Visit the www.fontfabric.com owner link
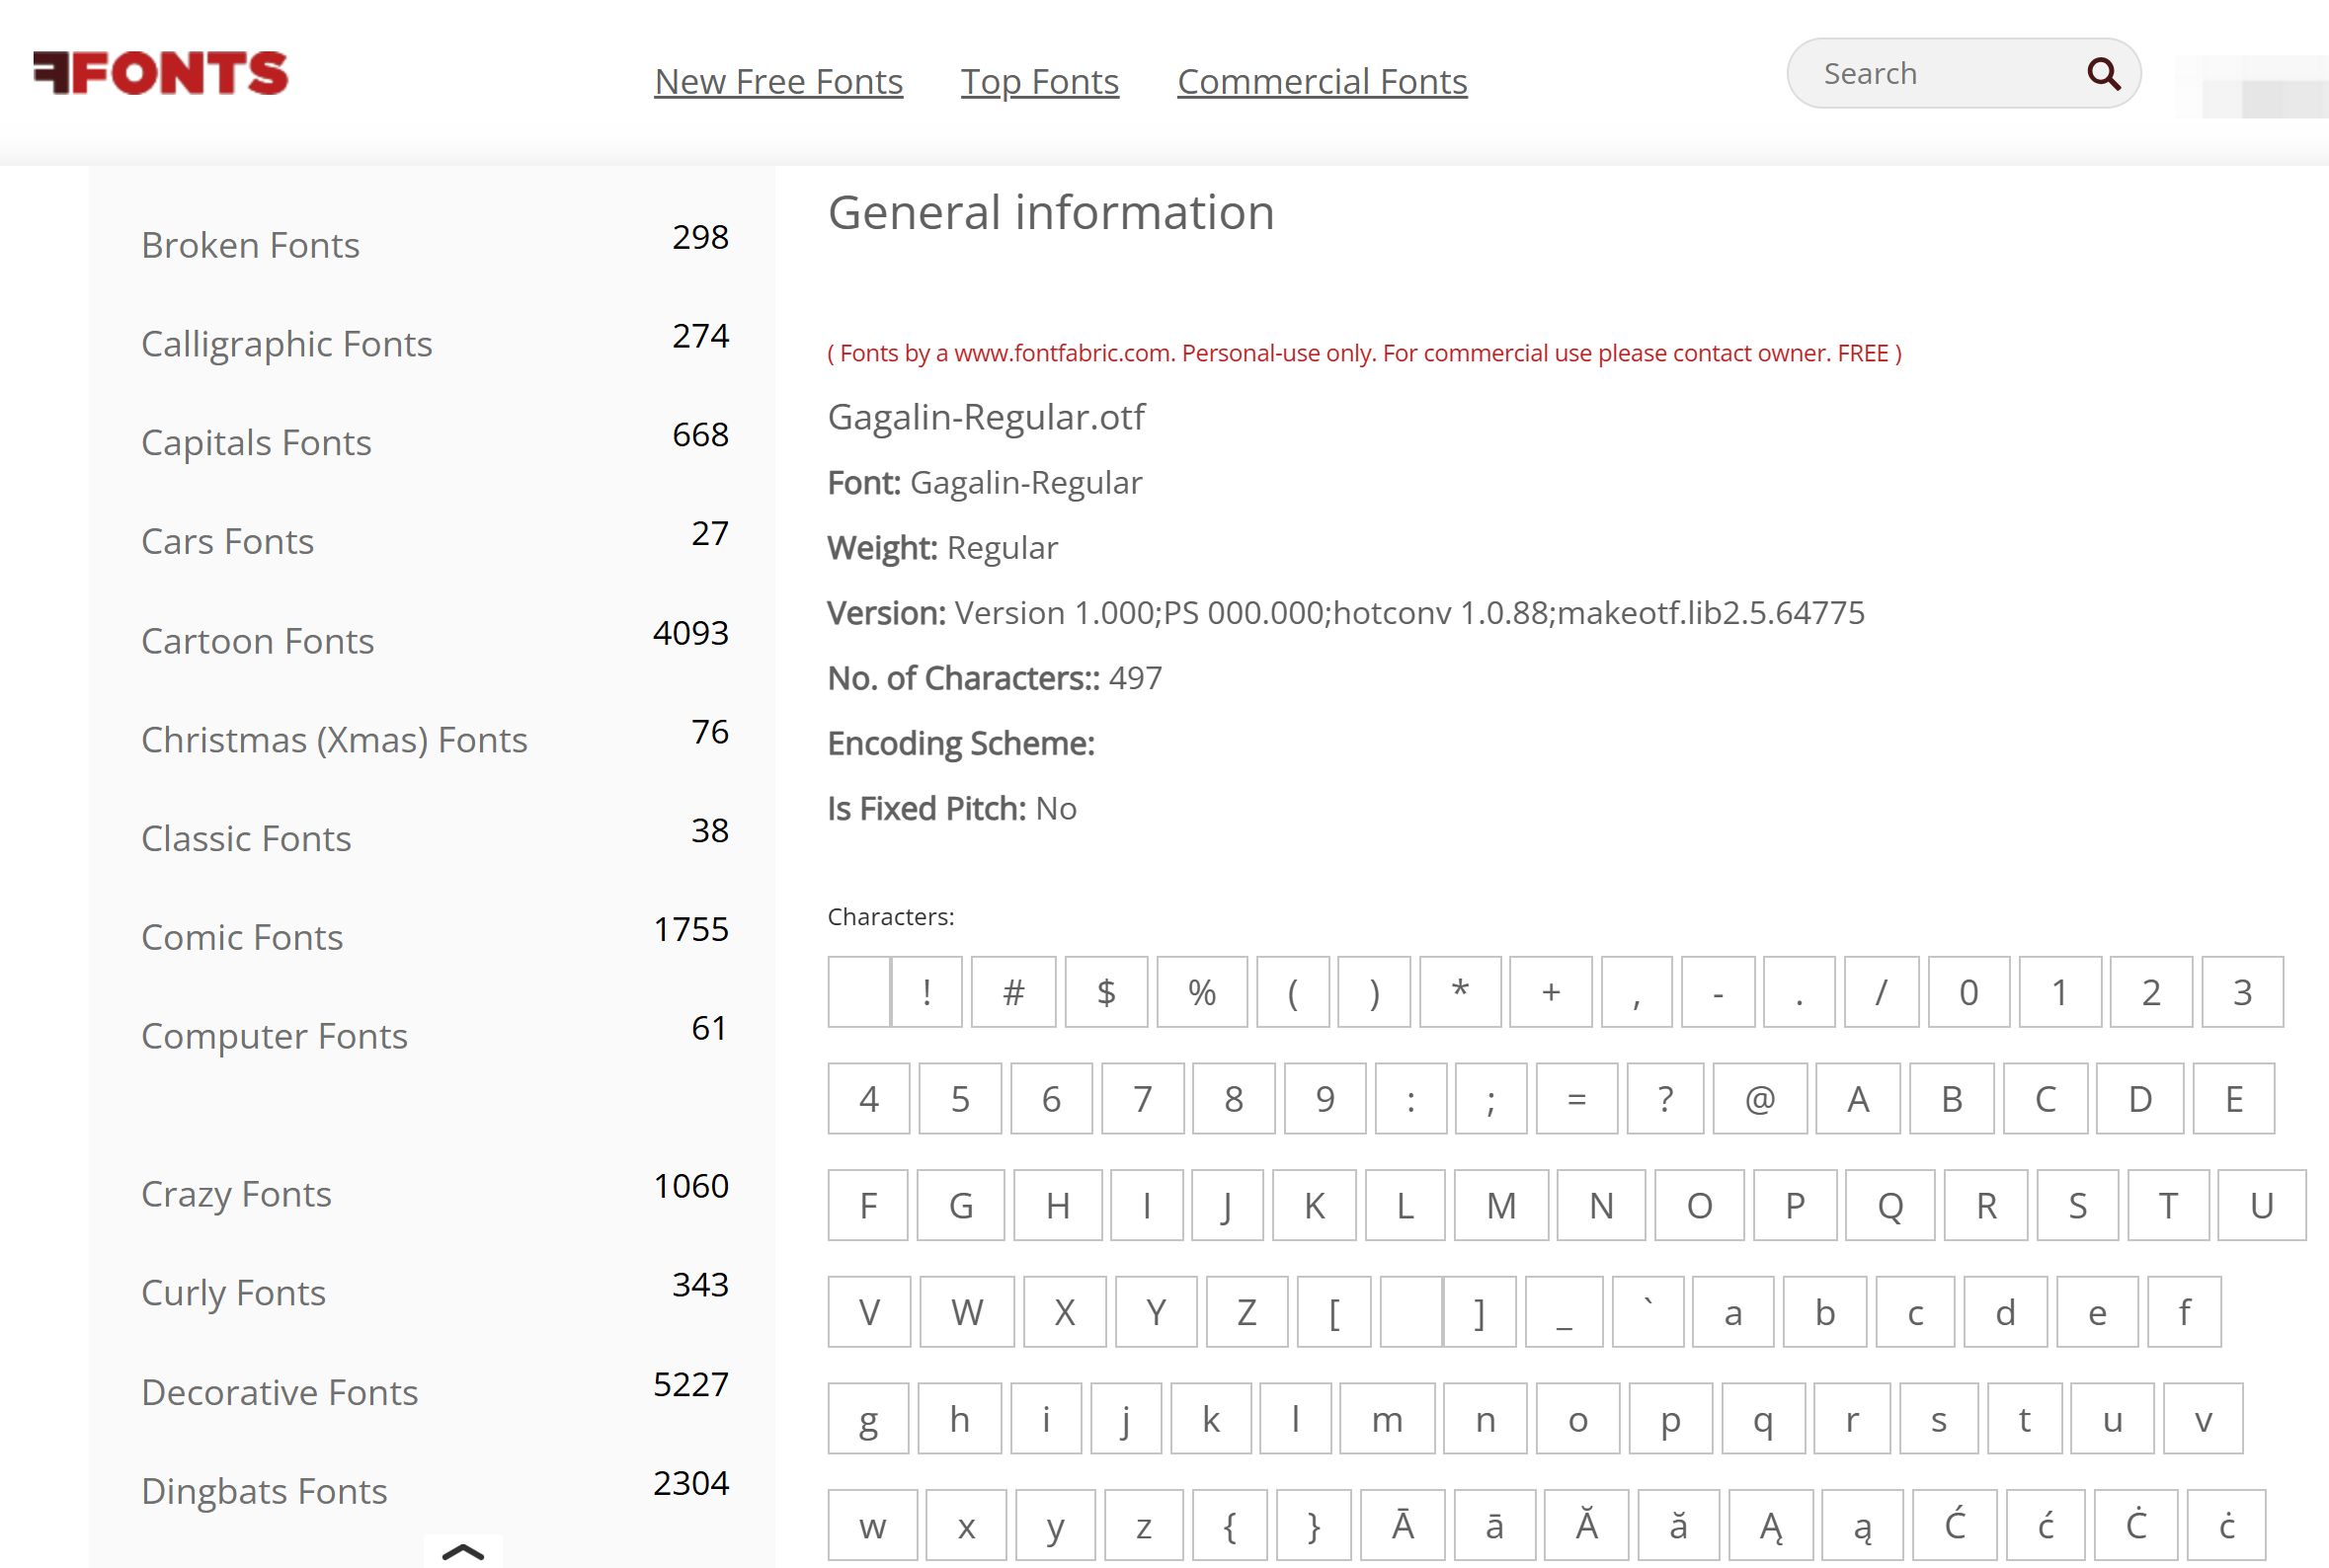2329x1568 pixels. tap(1060, 352)
